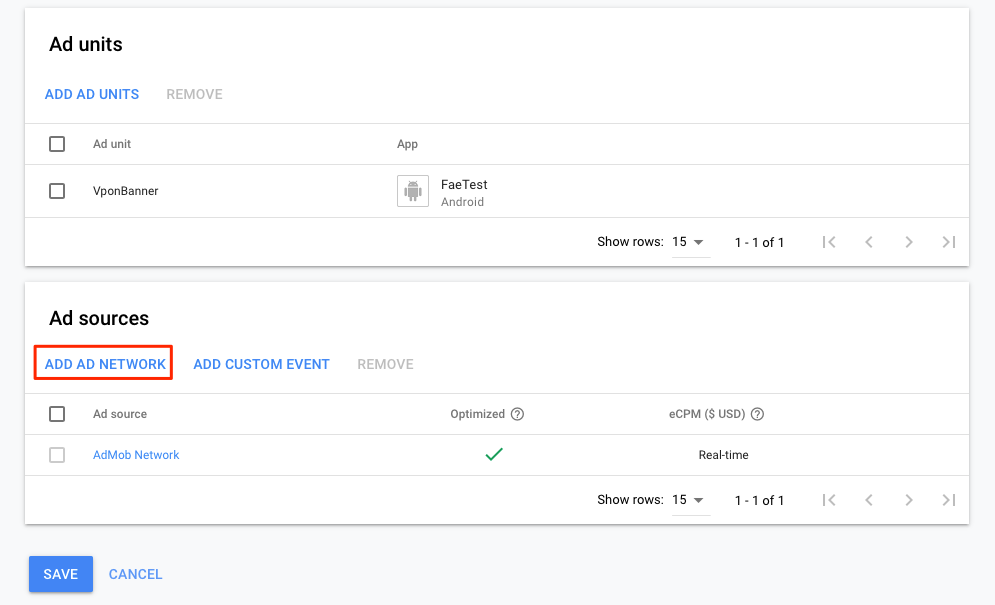
Task: Click the VponBanner ad unit name
Action: (126, 191)
